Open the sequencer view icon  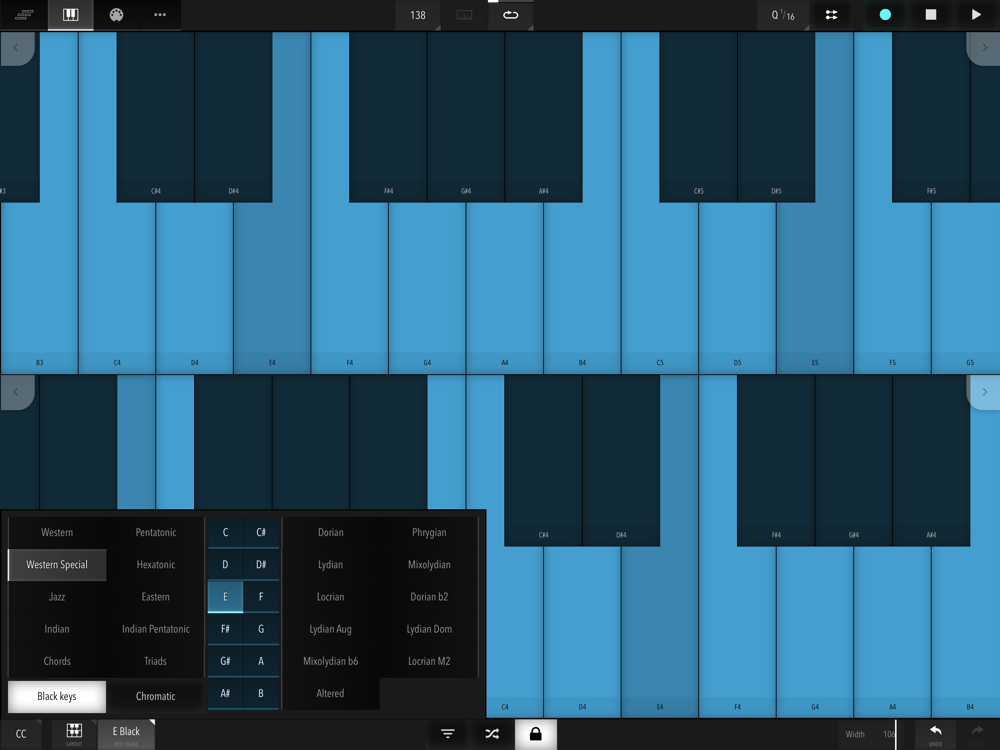click(x=24, y=15)
